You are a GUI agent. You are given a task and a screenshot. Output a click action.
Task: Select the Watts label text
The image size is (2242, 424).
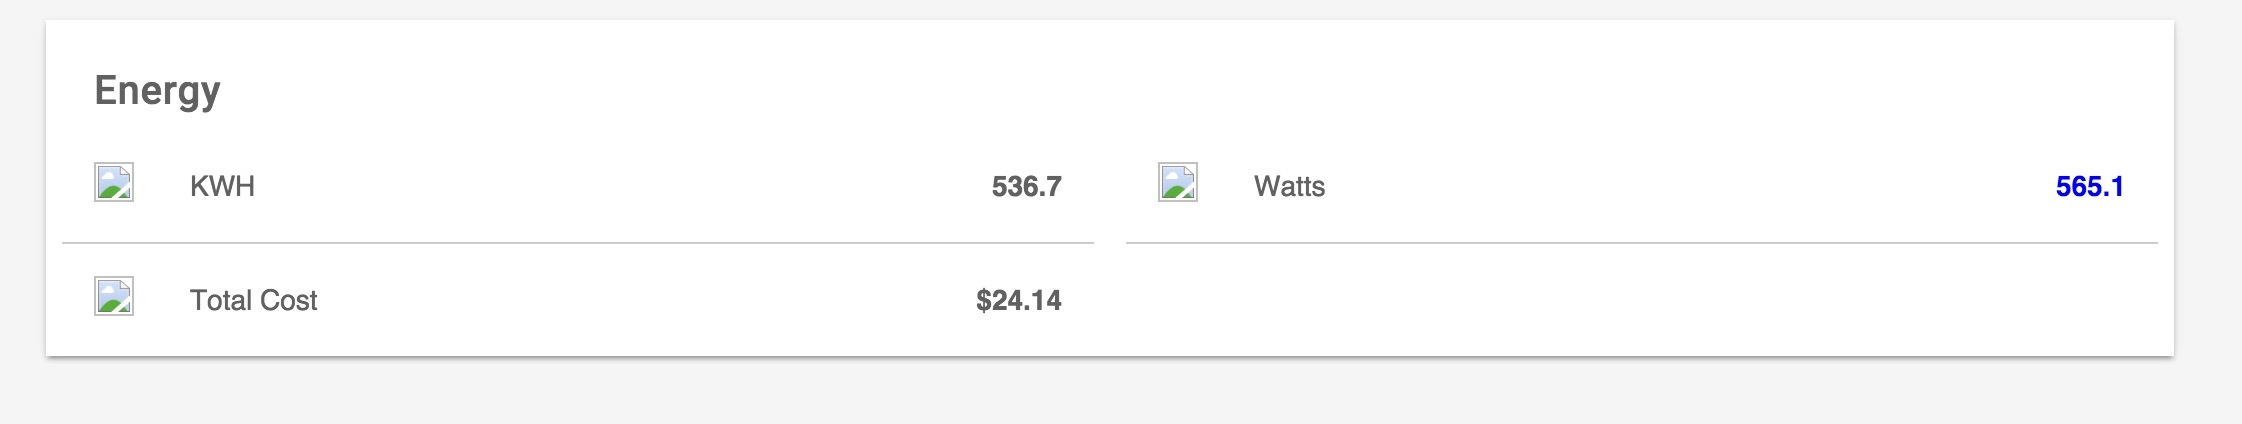pos(1289,187)
